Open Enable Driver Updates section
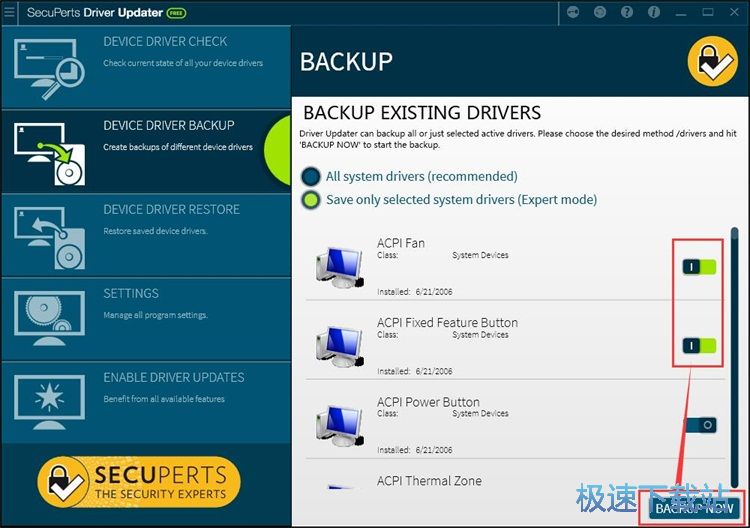The height and width of the screenshot is (528, 750). coord(146,402)
